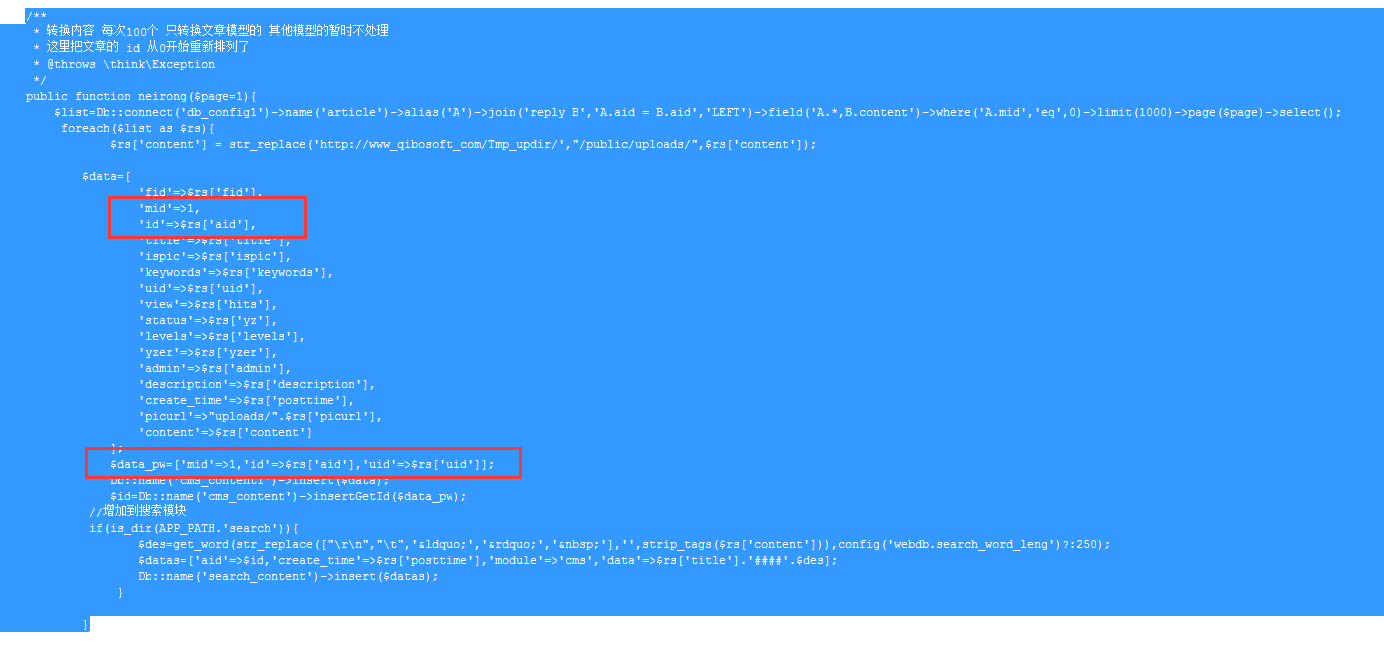Viewport: 1384px width, 648px height.
Task: Click the 'id'=>$rs['aid'] line inside $data array
Action: pyautogui.click(x=197, y=224)
